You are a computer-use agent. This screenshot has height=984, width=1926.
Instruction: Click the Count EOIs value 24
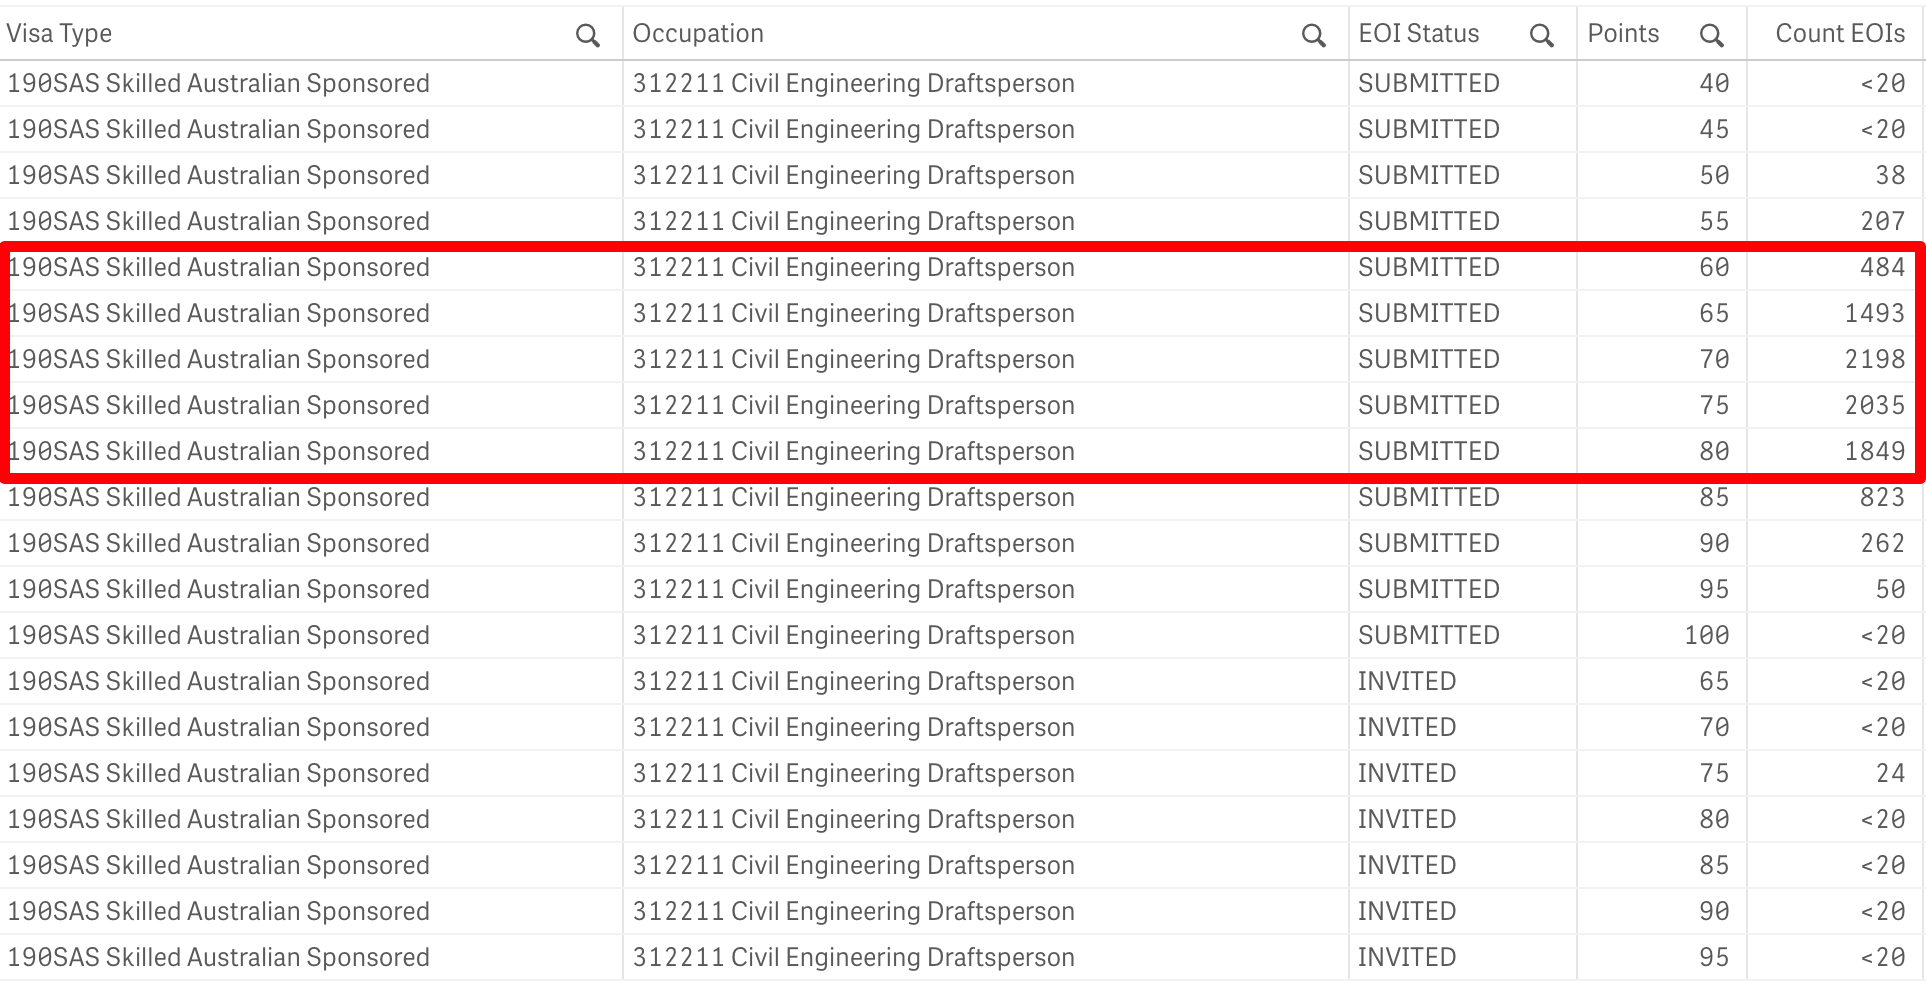[1889, 774]
